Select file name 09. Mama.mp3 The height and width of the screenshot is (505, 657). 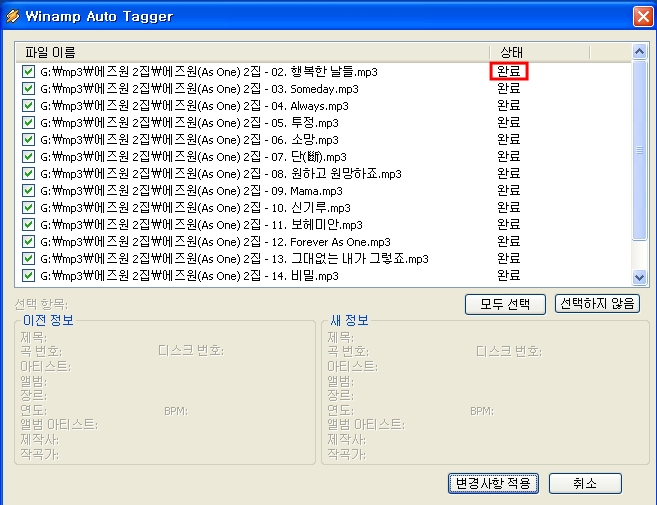pos(191,191)
